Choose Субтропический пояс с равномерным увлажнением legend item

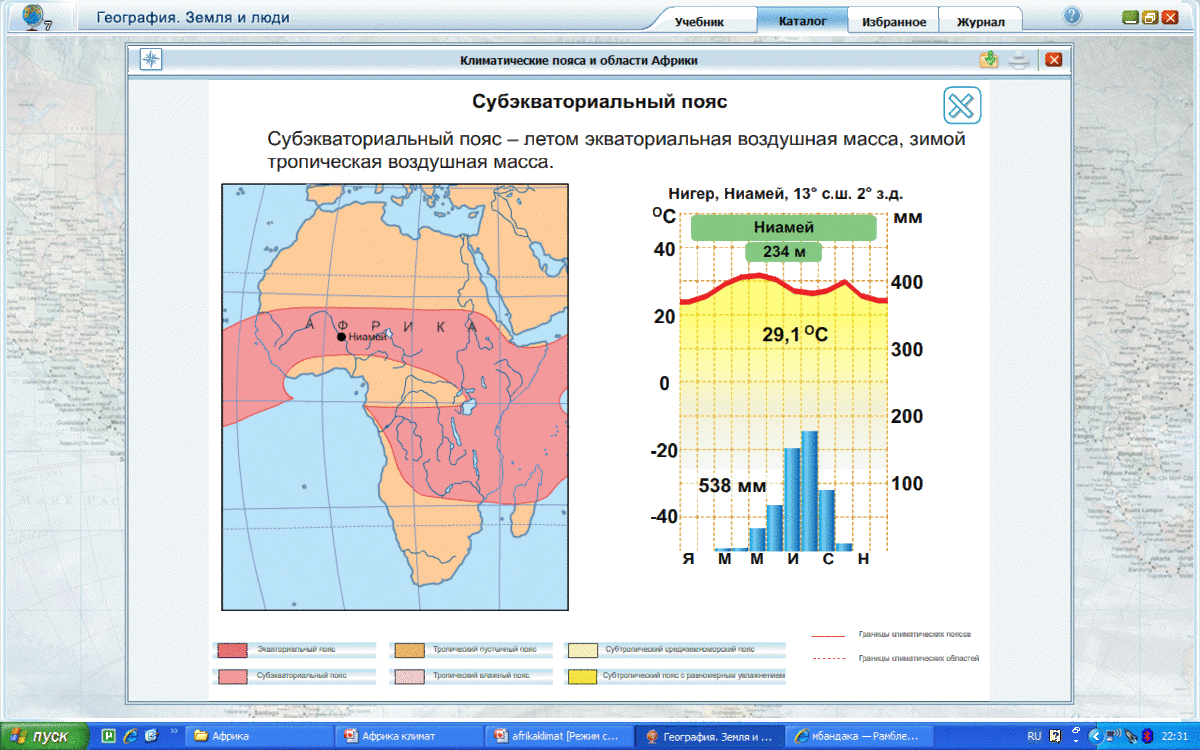[675, 676]
